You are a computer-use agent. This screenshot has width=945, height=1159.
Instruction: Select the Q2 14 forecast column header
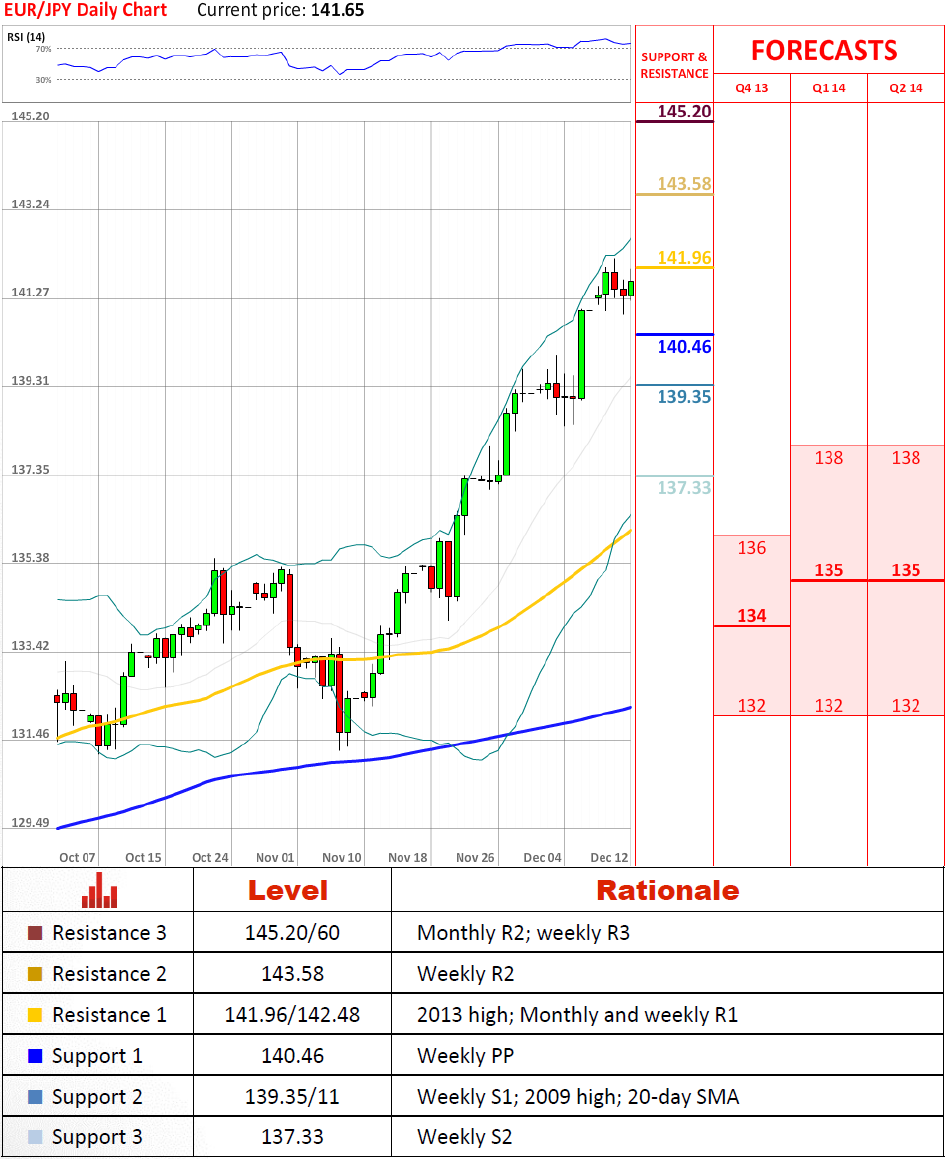pyautogui.click(x=905, y=88)
